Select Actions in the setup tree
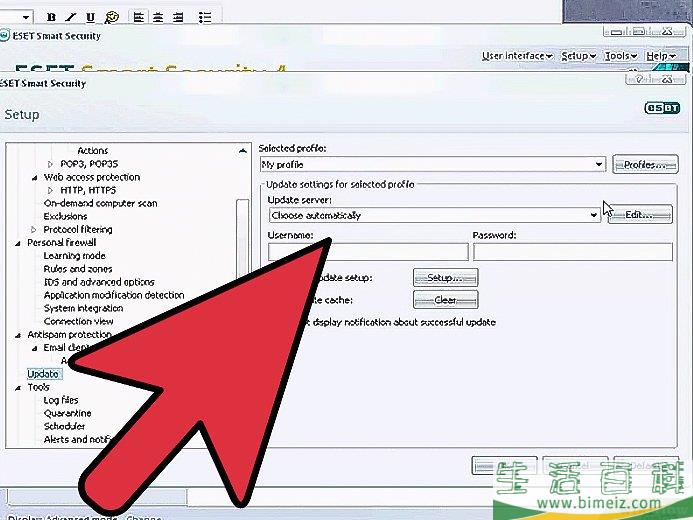 tap(92, 151)
